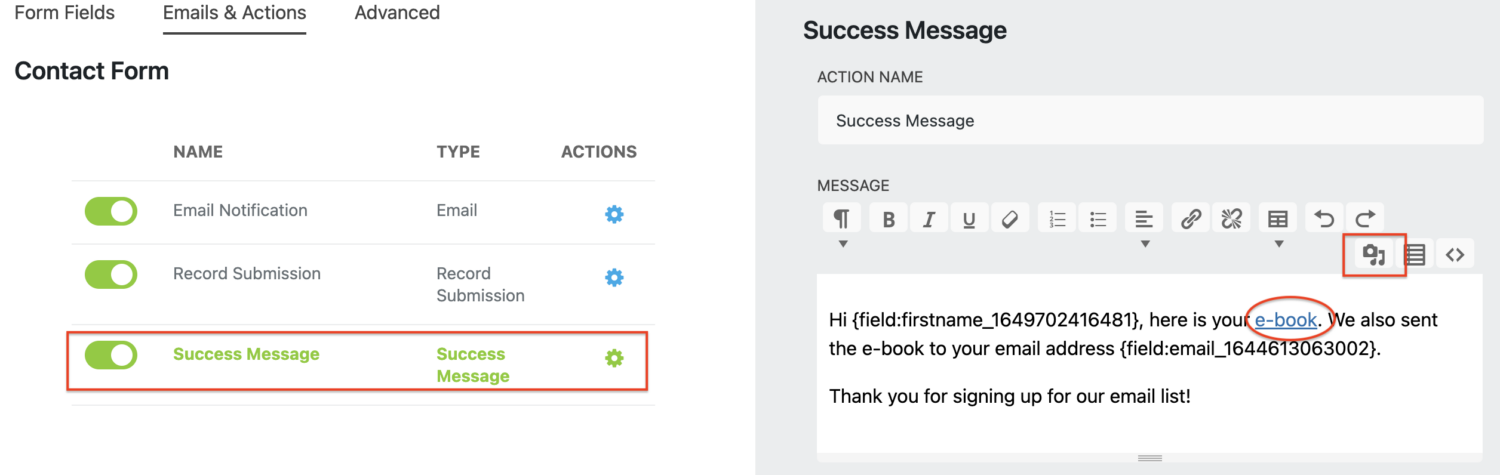Click 'Thank you for signing up' line
Screen dimensions: 1500x475
coord(1010,396)
